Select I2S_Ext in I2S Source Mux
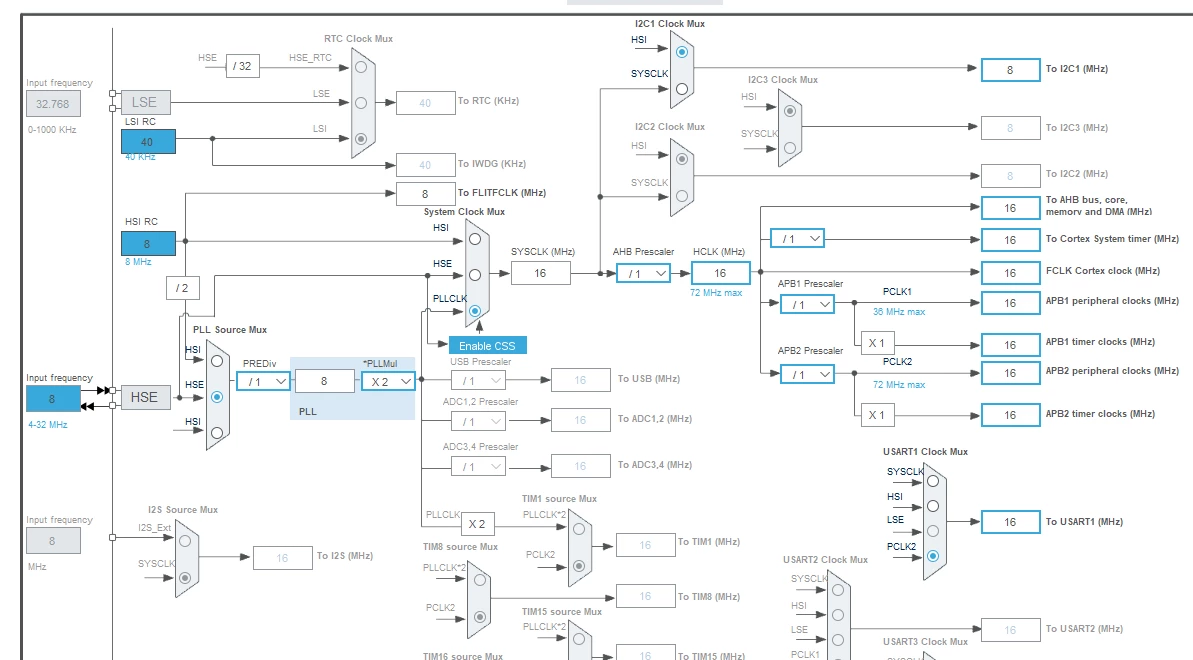Viewport: 1193px width, 660px height. click(x=185, y=541)
